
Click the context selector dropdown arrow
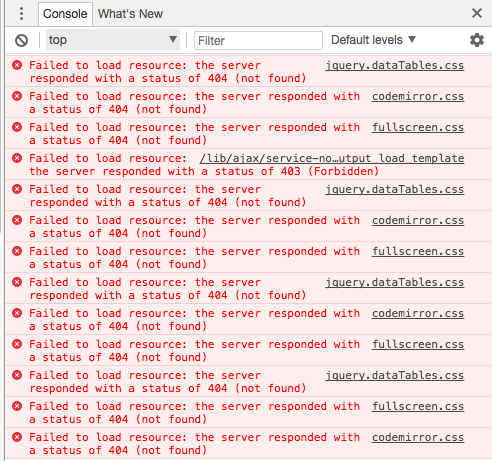point(173,40)
